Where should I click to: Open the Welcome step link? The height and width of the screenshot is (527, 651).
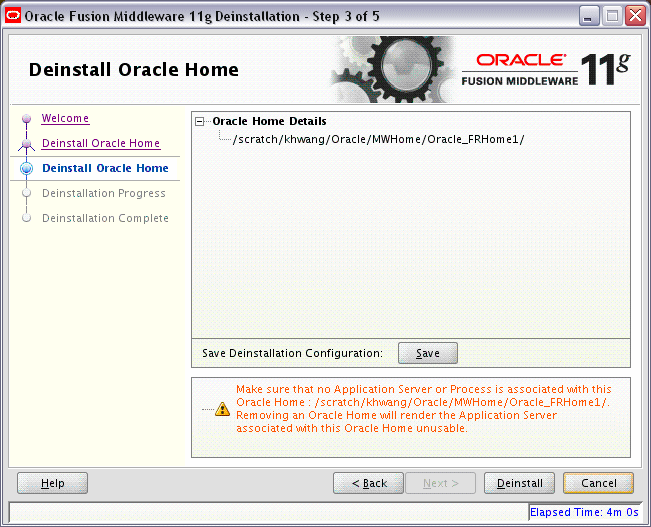[x=65, y=118]
